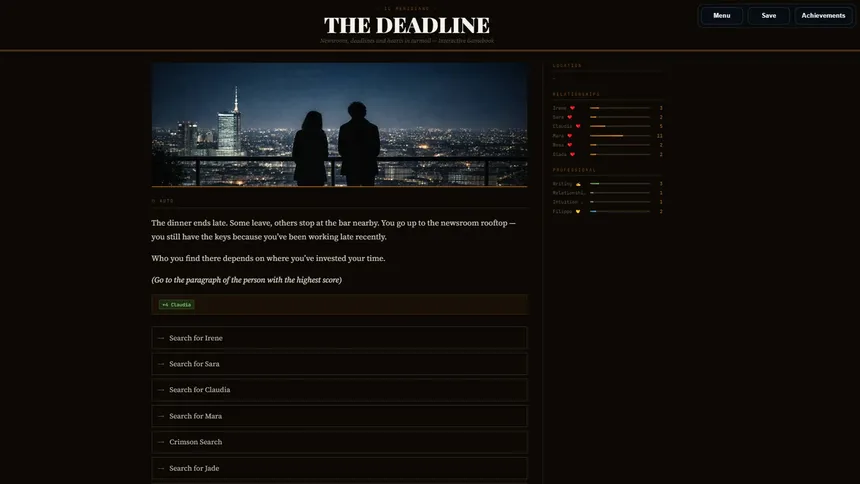Click the arrow icon before Search for Claudia
Image resolution: width=860 pixels, height=484 pixels.
pos(161,390)
